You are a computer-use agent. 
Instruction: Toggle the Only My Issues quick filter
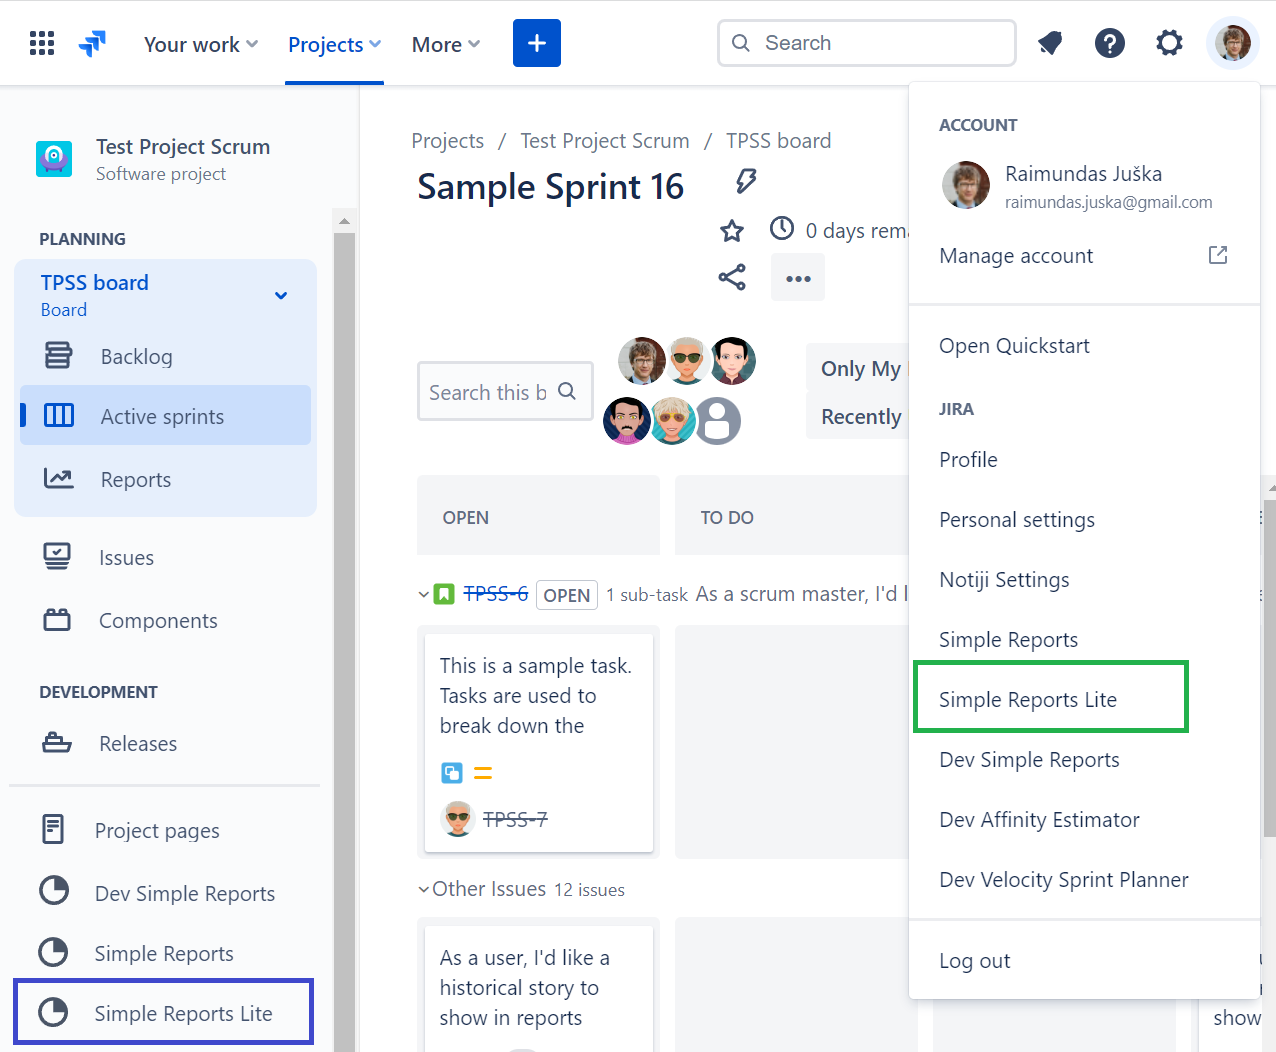tap(859, 368)
